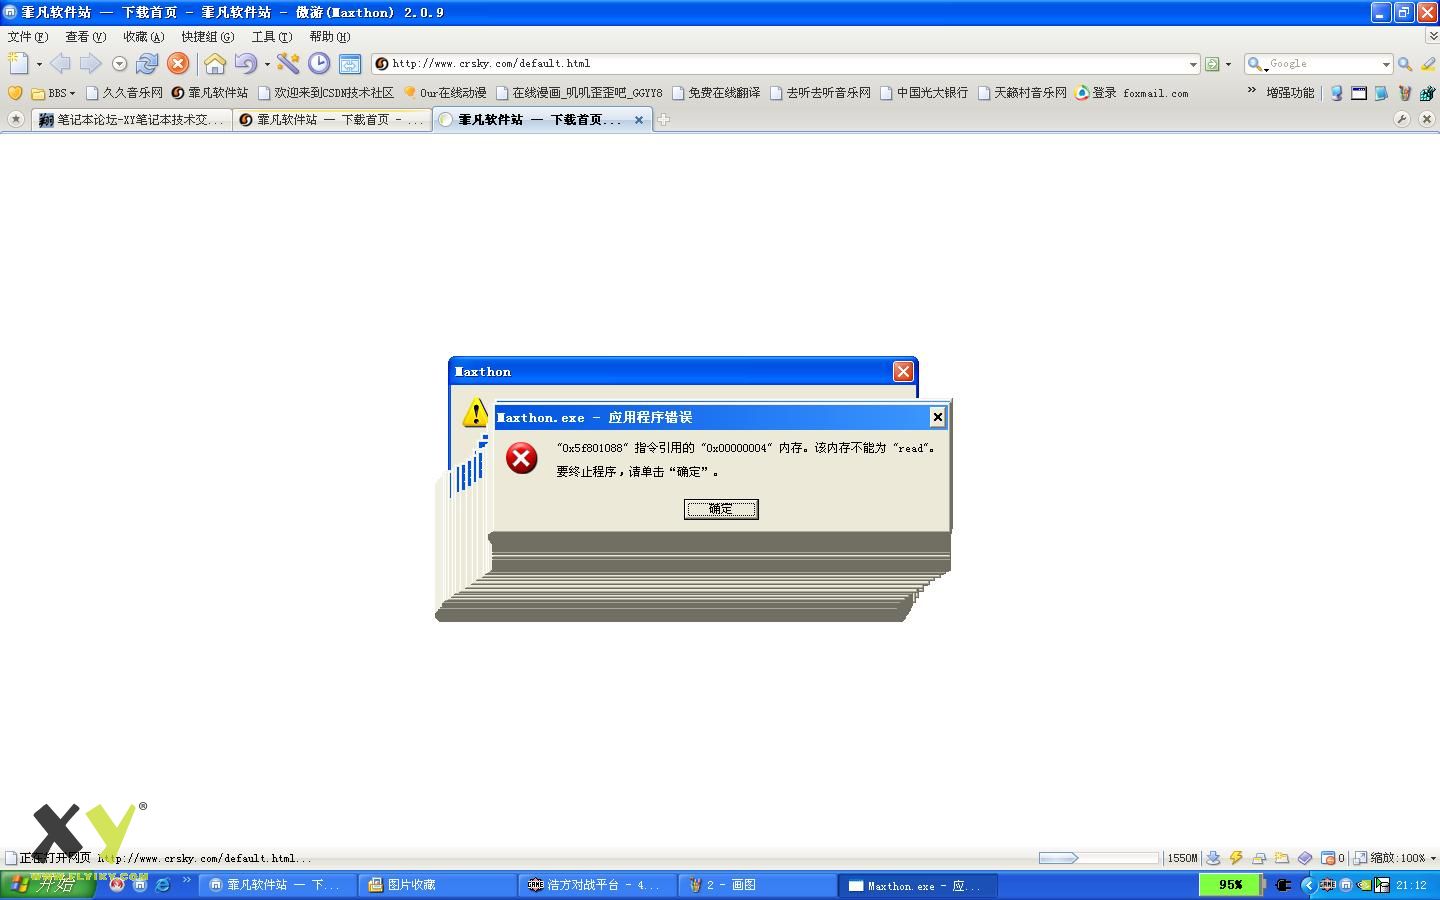Close the active 霏凡软件站 tab
Image resolution: width=1440 pixels, height=900 pixels.
[x=639, y=120]
